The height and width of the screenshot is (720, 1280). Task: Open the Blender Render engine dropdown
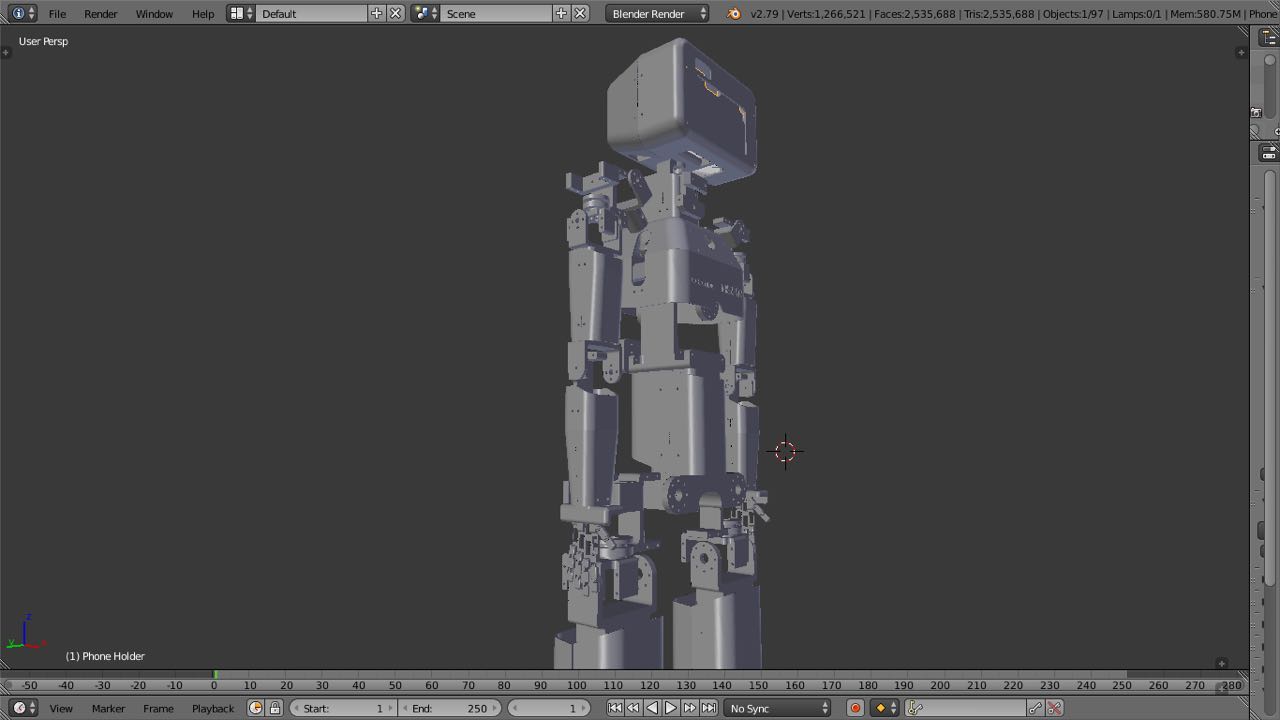tap(659, 14)
